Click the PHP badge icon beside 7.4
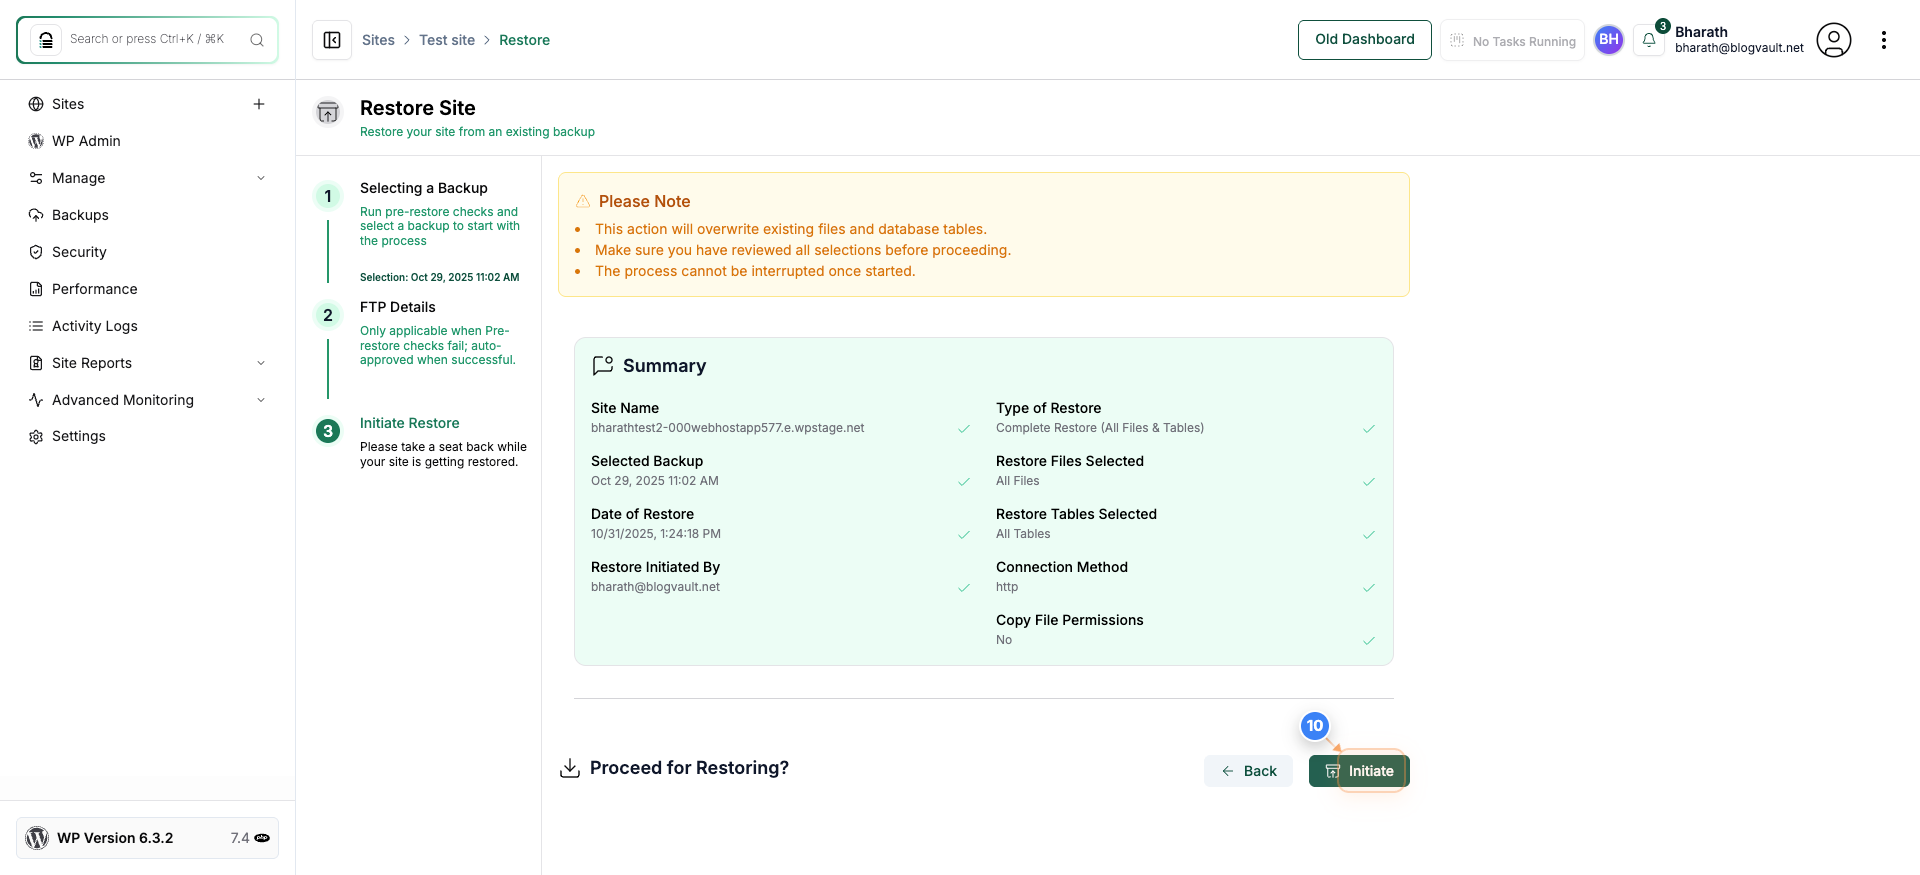Image resolution: width=1920 pixels, height=875 pixels. 262,838
